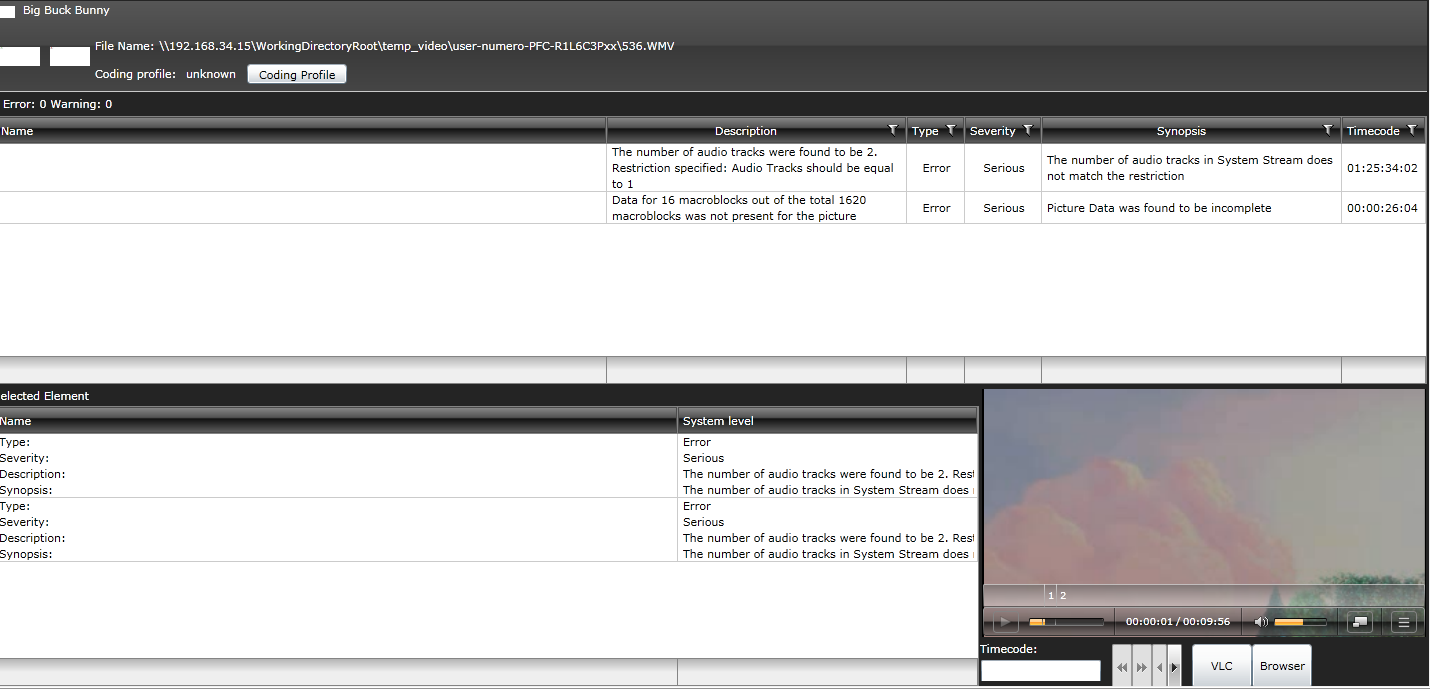The image size is (1430, 690).
Task: Launch playback in VLC
Action: (x=1222, y=666)
